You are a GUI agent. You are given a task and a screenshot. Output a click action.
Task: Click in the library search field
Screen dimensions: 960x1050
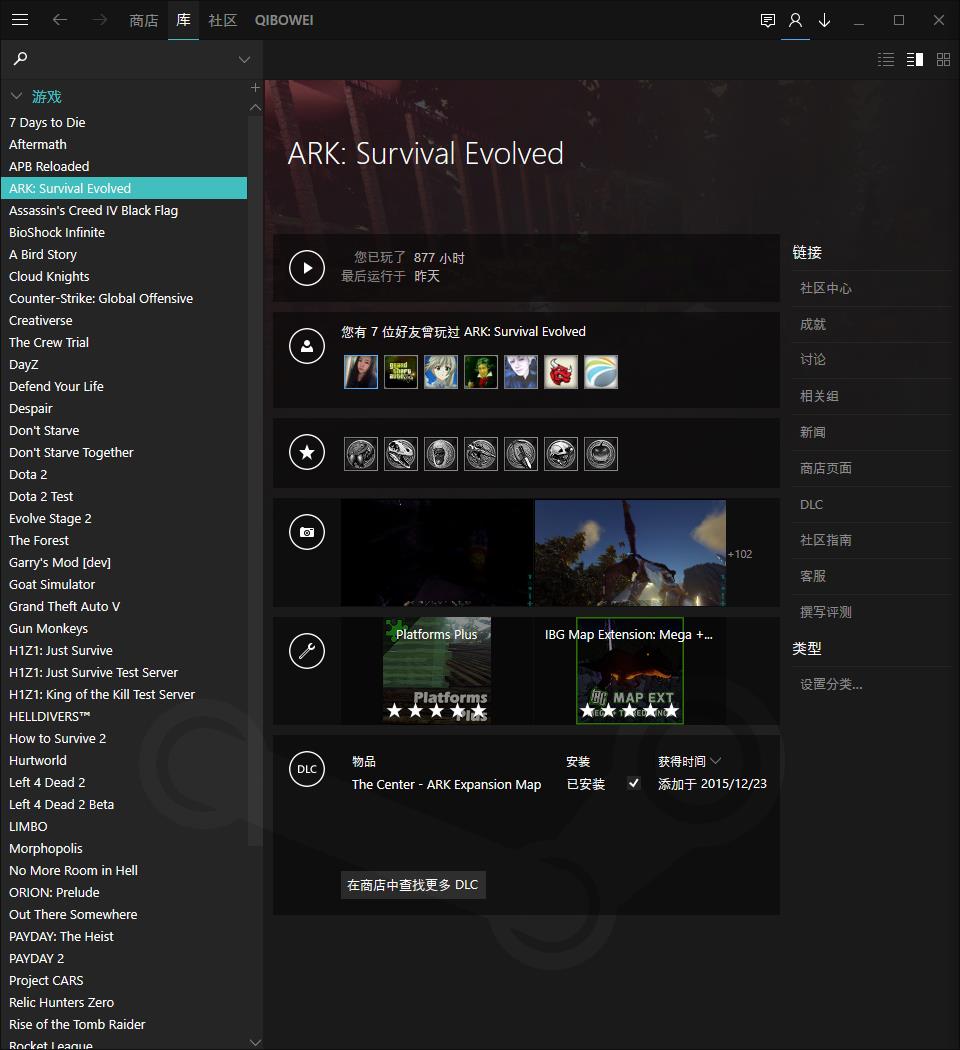click(x=131, y=59)
